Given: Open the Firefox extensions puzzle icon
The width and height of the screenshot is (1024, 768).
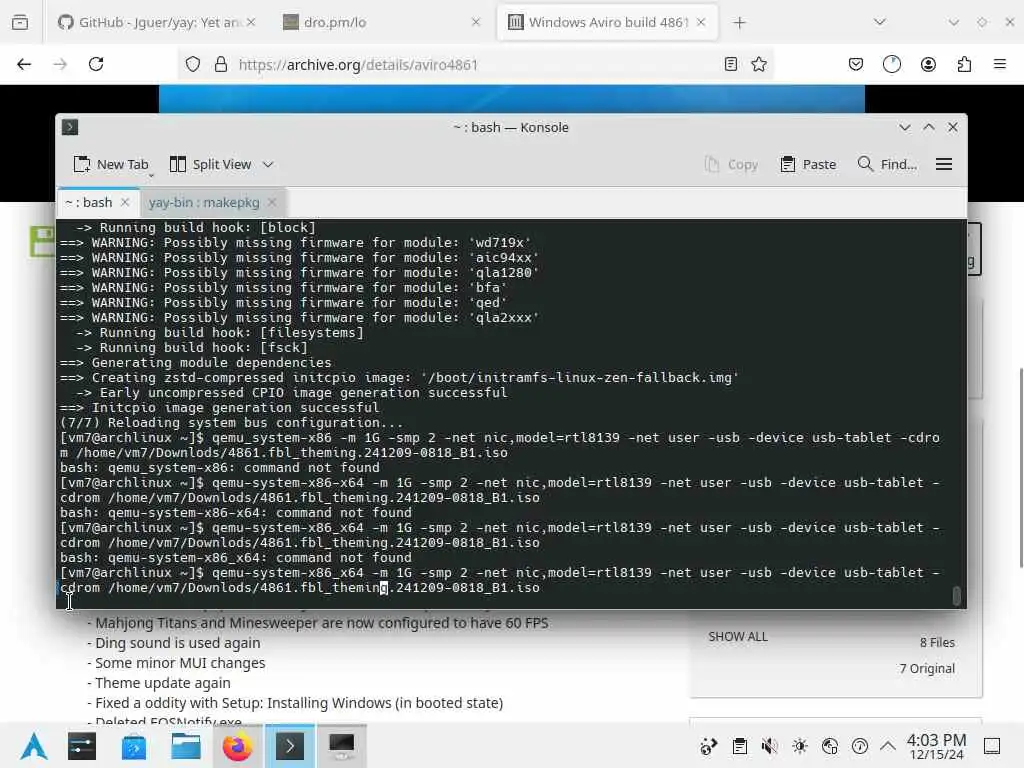Looking at the screenshot, I should 964,64.
